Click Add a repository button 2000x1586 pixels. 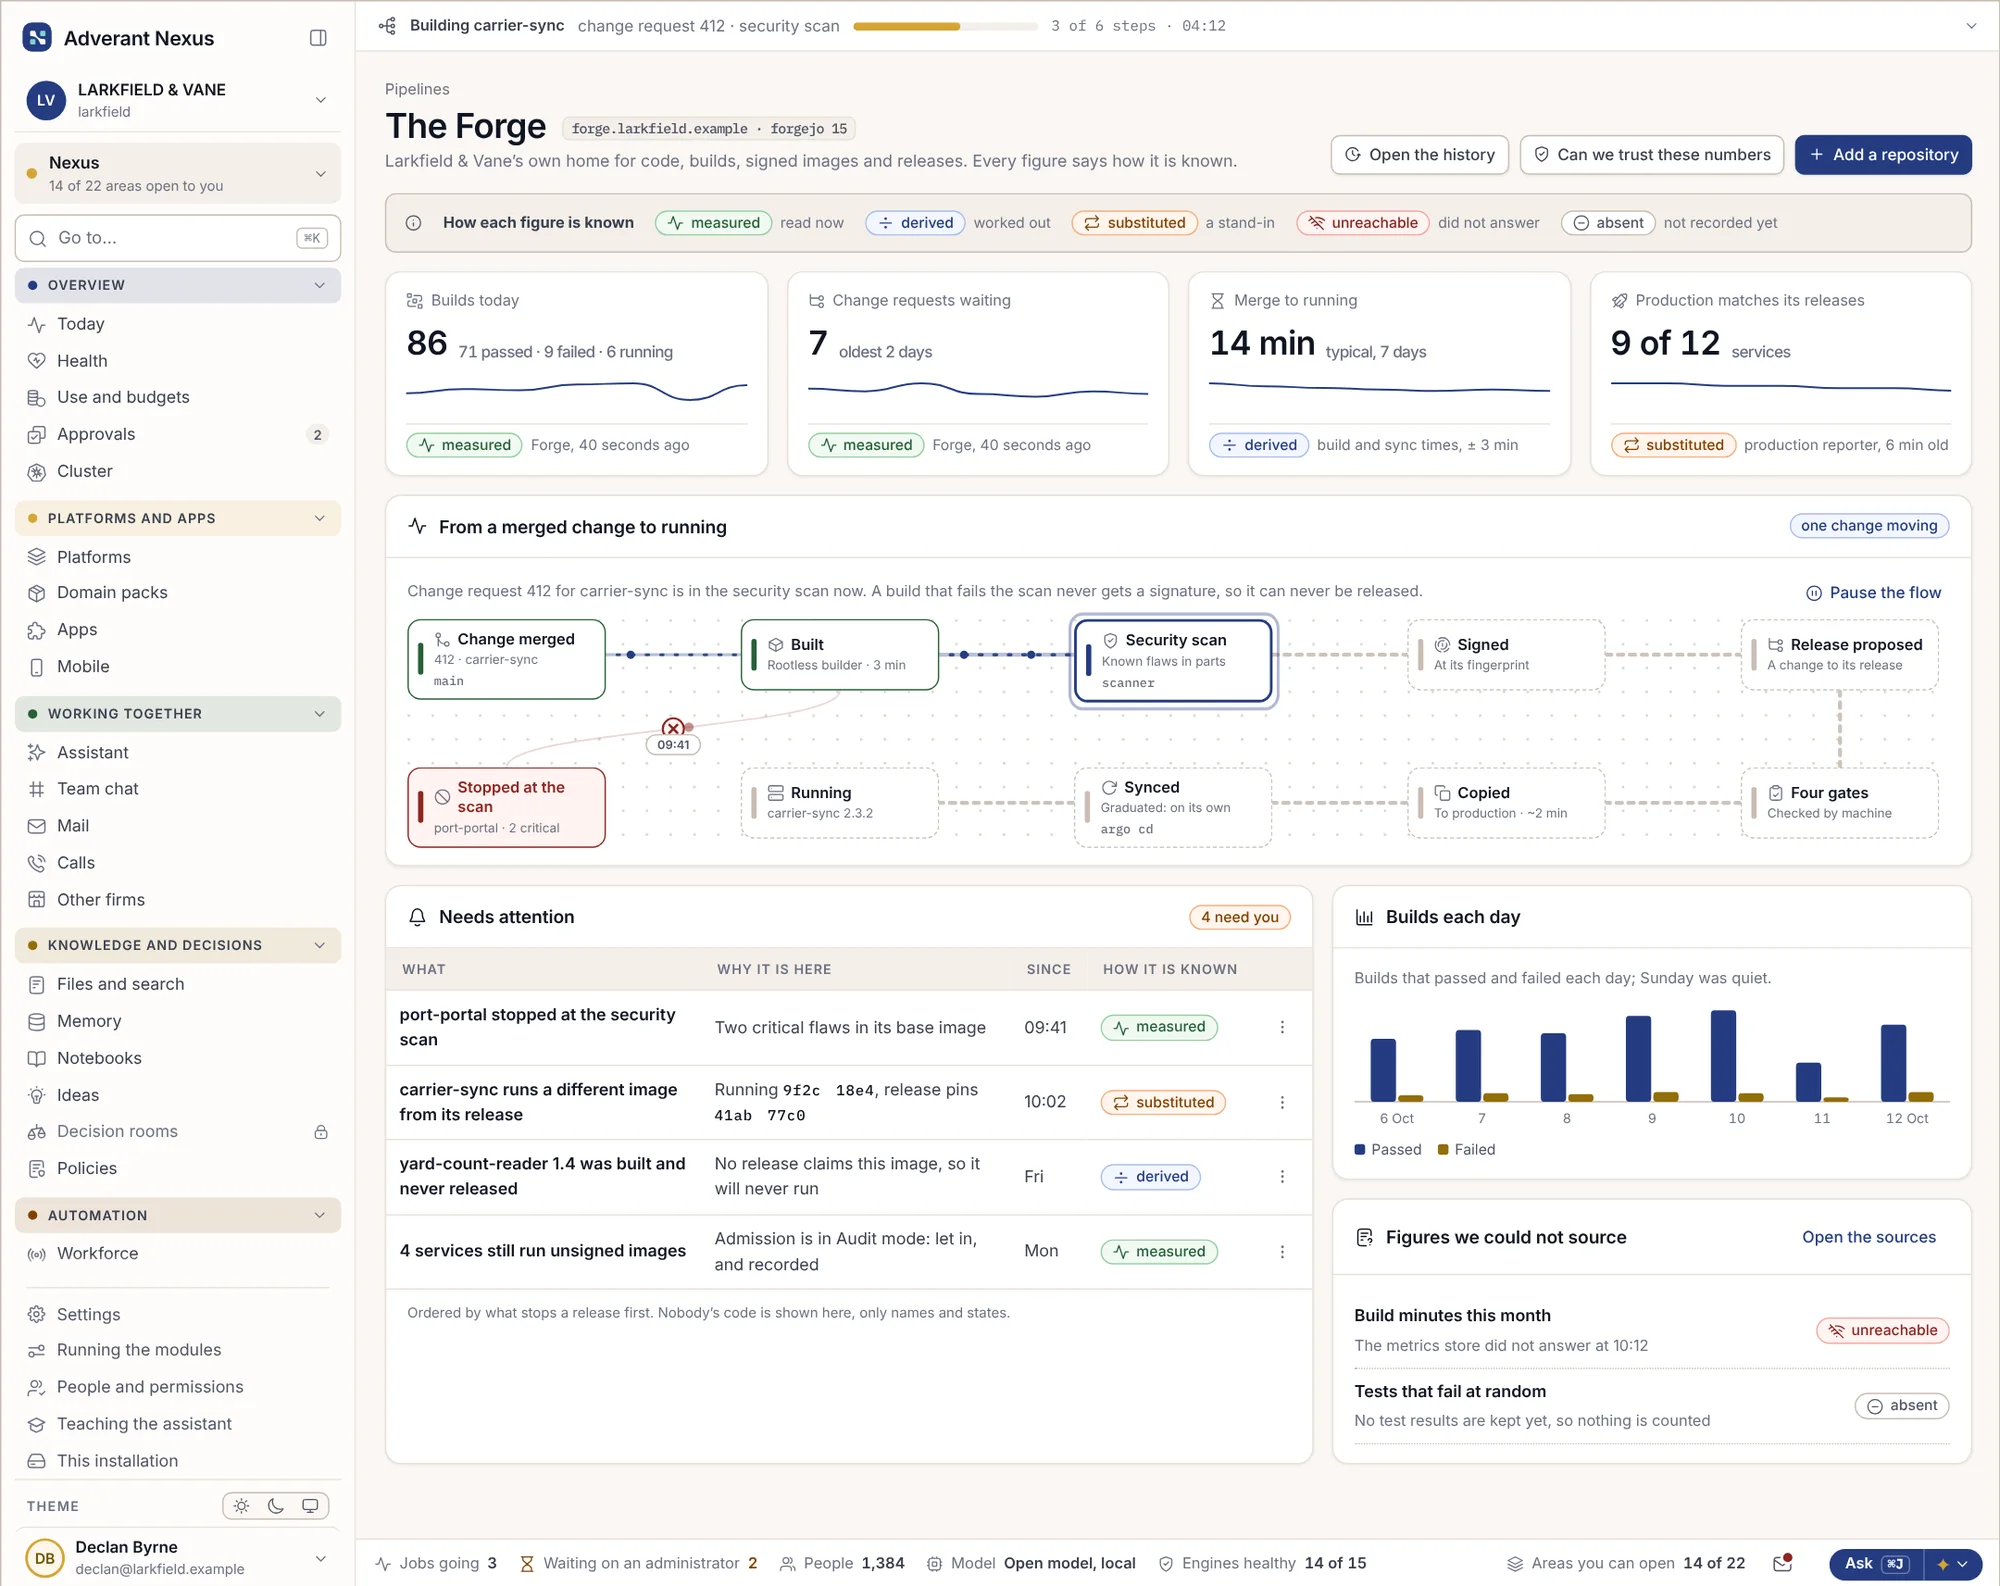[x=1883, y=155]
